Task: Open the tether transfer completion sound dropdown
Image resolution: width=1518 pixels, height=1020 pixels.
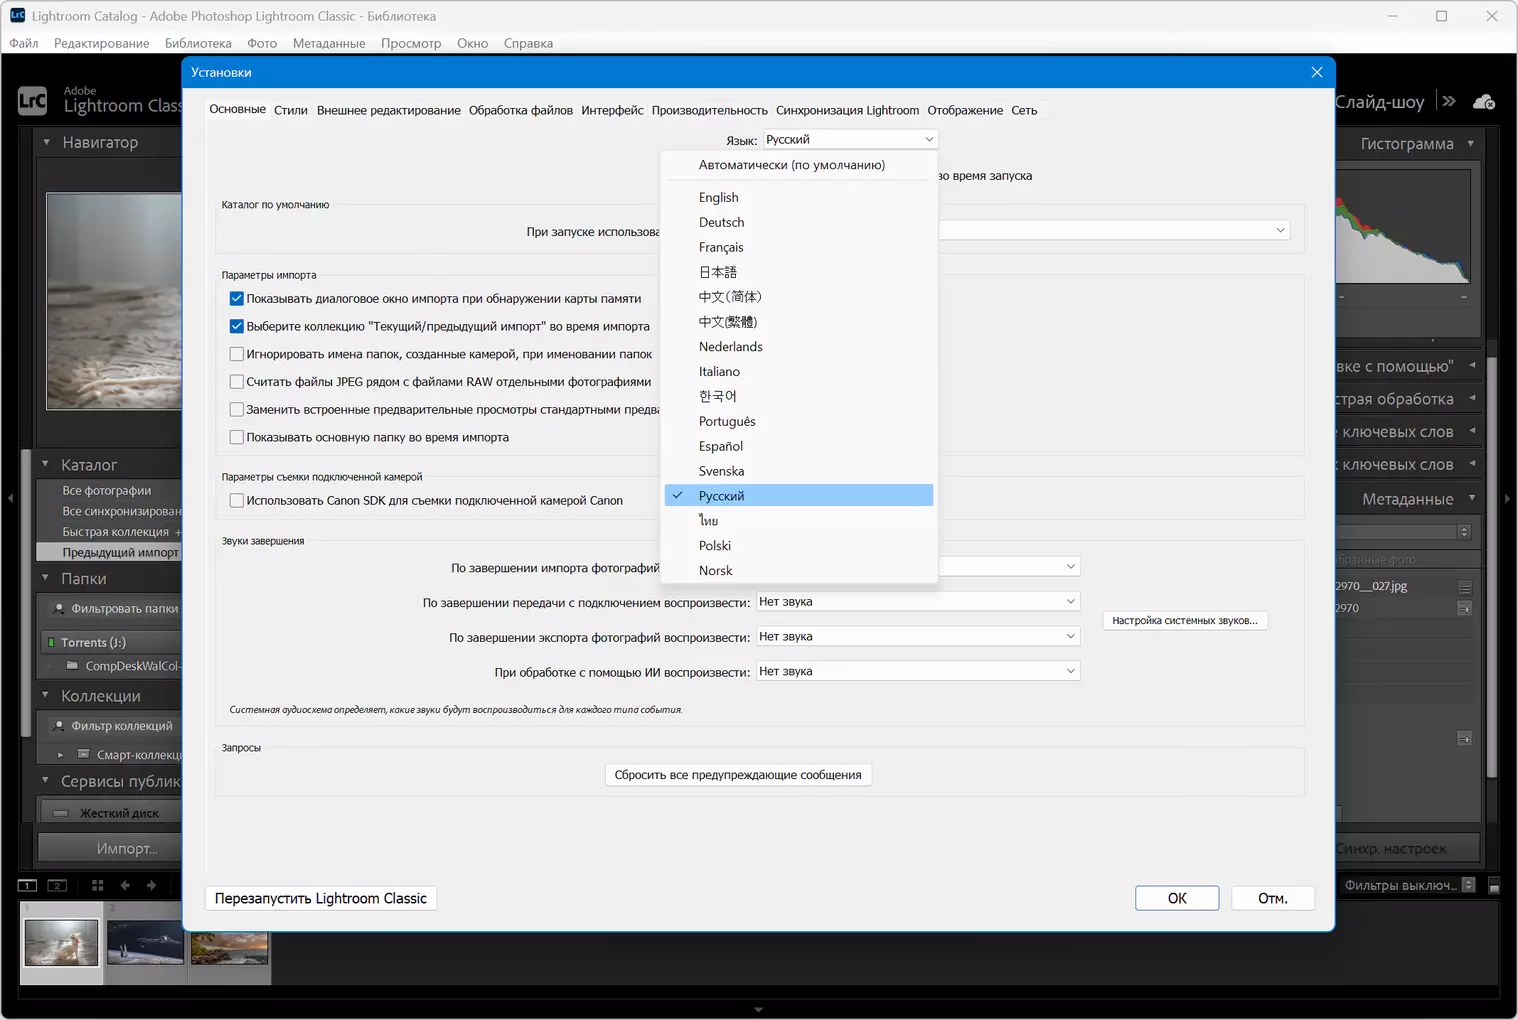Action: [918, 602]
